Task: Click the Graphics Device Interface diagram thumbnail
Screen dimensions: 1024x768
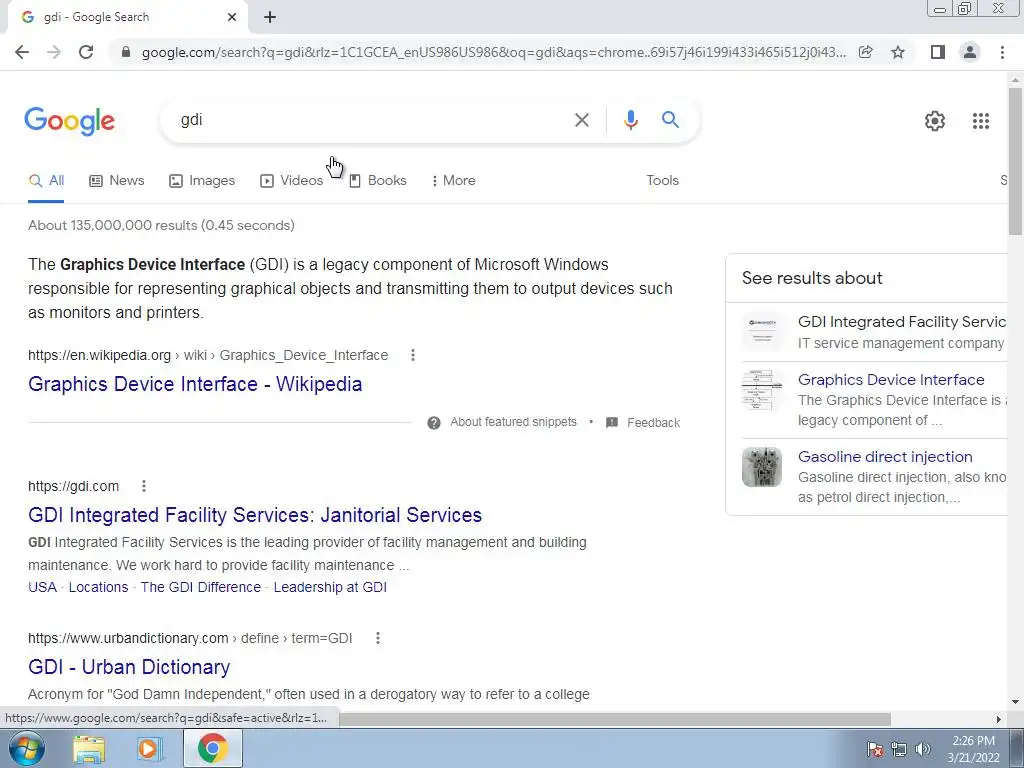Action: pyautogui.click(x=761, y=390)
